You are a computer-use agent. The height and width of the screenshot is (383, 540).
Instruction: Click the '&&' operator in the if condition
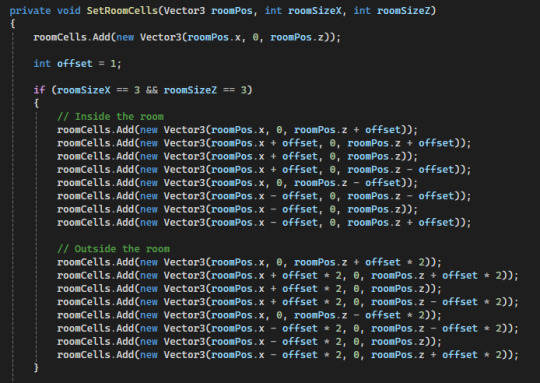152,90
